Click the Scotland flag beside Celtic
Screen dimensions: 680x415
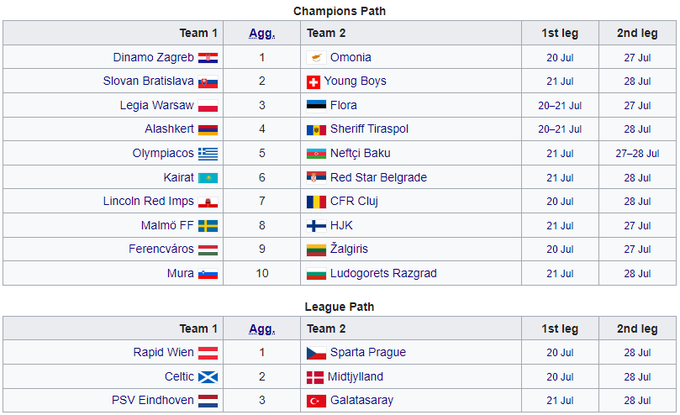tap(208, 377)
